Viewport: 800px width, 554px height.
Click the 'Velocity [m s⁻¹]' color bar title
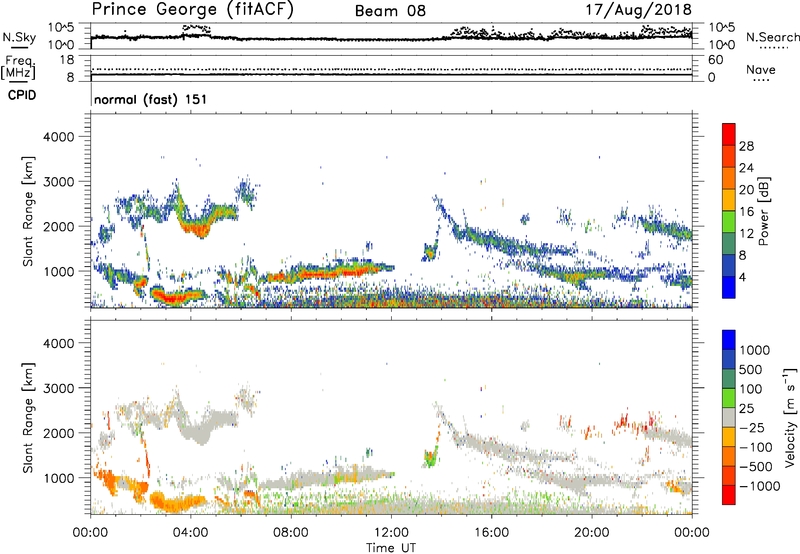(789, 417)
